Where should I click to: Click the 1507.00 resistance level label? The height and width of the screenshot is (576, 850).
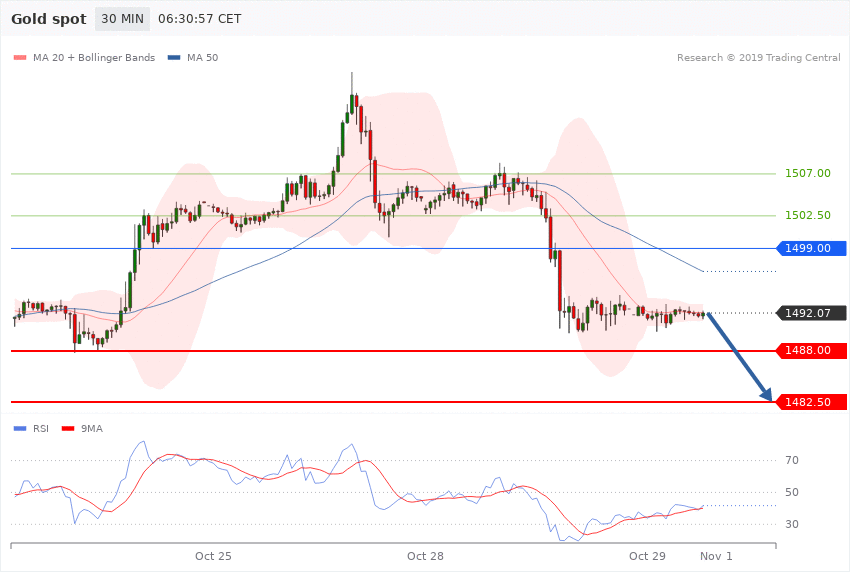(x=808, y=173)
